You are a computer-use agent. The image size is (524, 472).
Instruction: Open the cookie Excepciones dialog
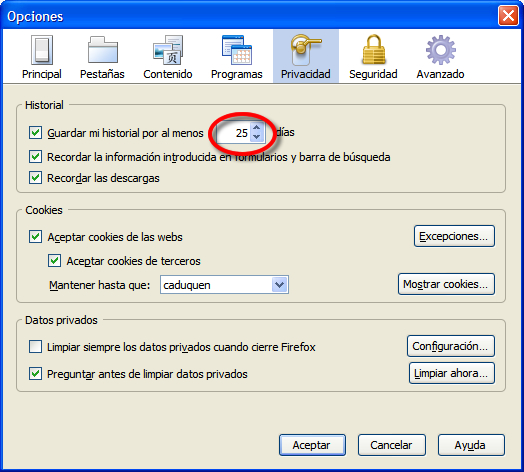pyautogui.click(x=454, y=236)
